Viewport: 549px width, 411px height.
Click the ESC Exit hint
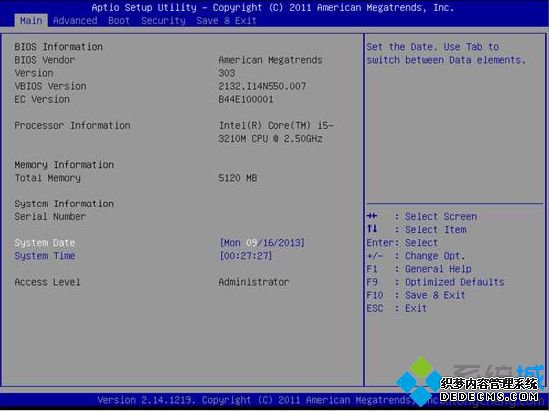397,308
